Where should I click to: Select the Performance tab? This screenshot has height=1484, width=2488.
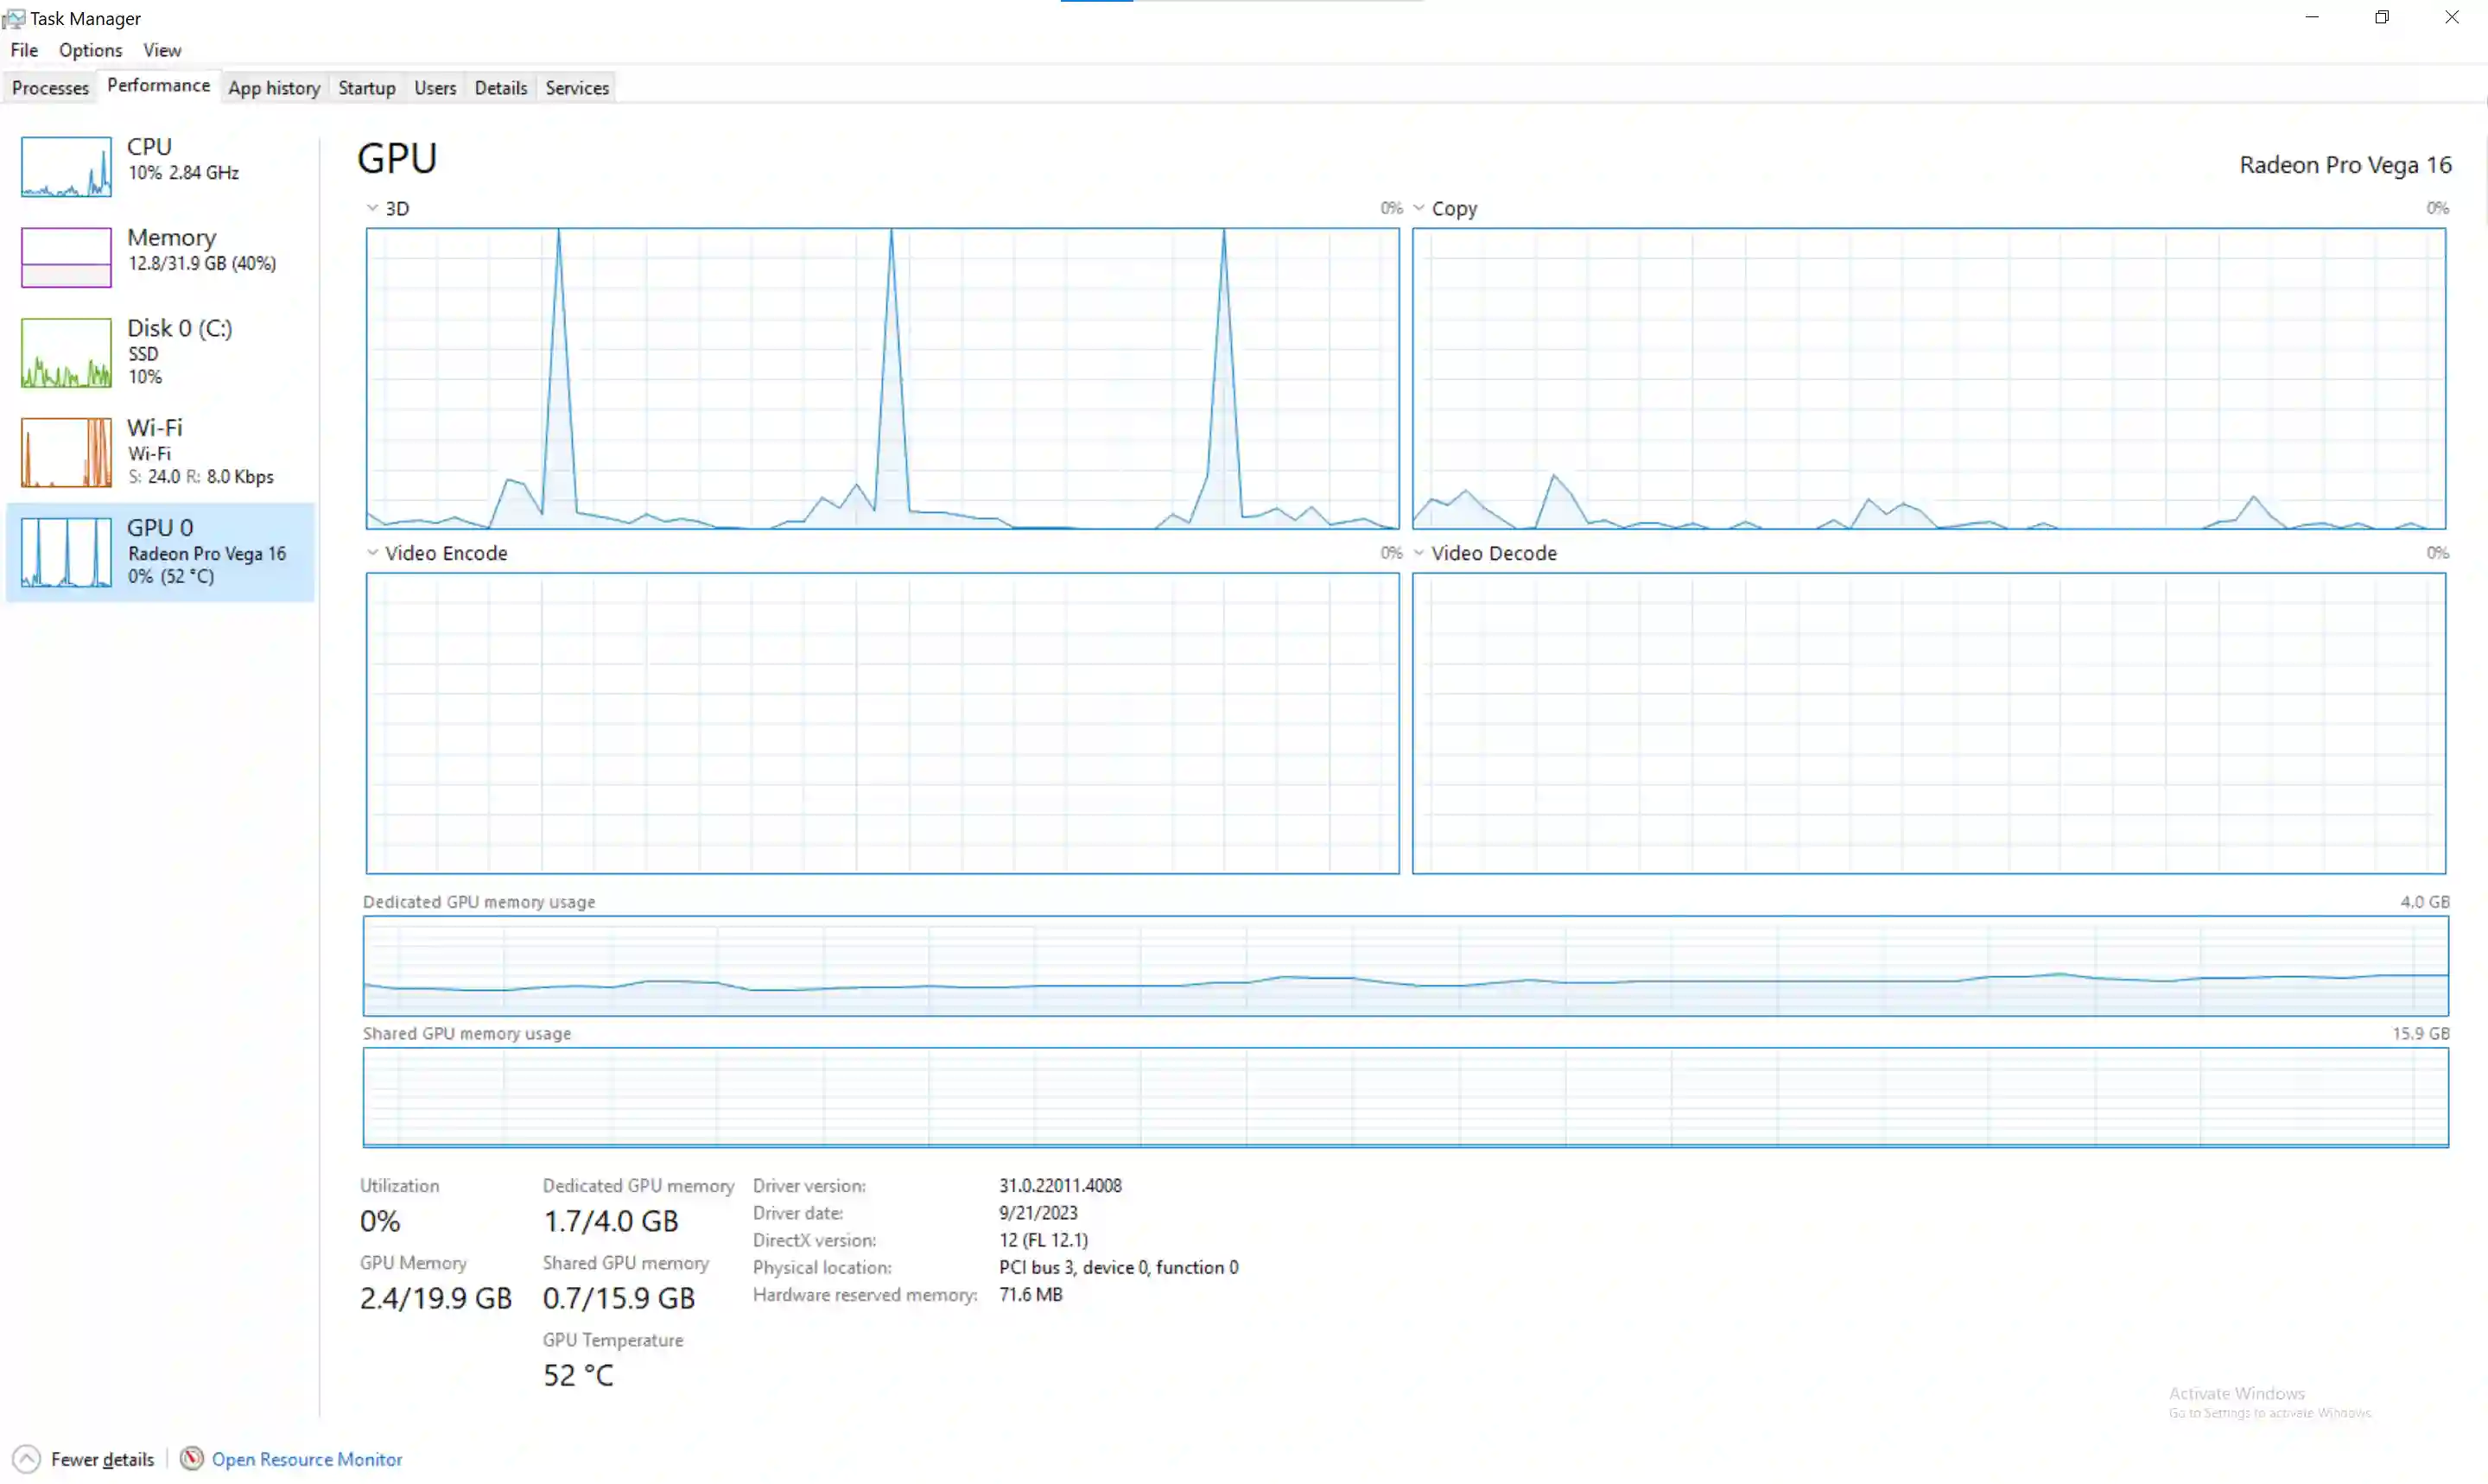[158, 85]
